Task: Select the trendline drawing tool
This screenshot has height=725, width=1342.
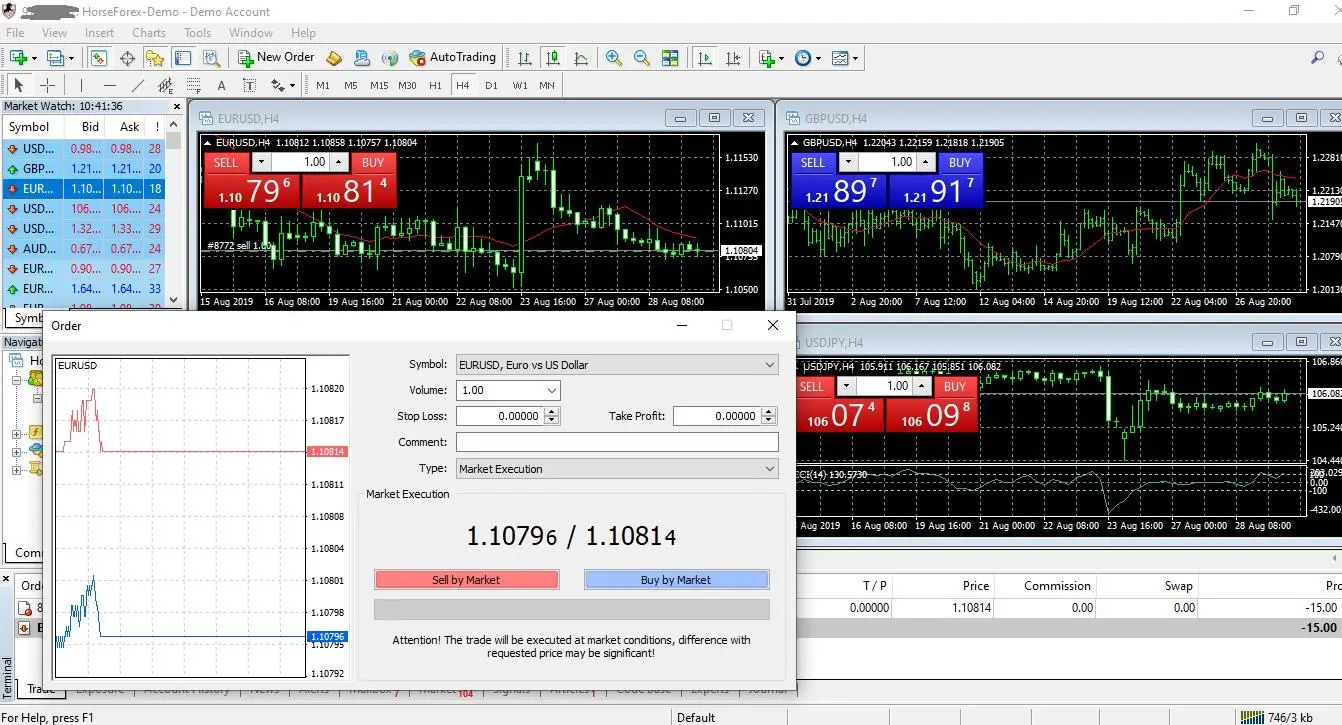Action: pos(137,85)
